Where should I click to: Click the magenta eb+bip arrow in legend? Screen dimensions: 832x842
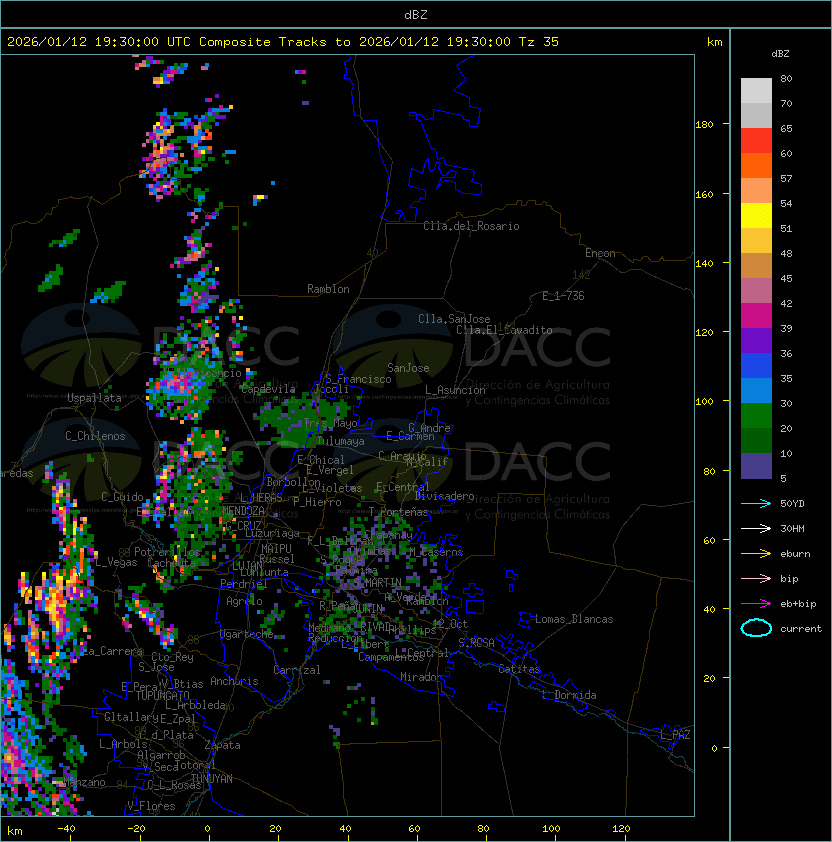[x=756, y=604]
